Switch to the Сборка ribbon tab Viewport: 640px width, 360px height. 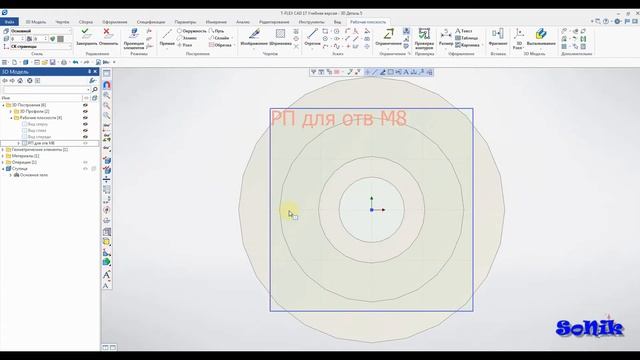click(x=86, y=22)
